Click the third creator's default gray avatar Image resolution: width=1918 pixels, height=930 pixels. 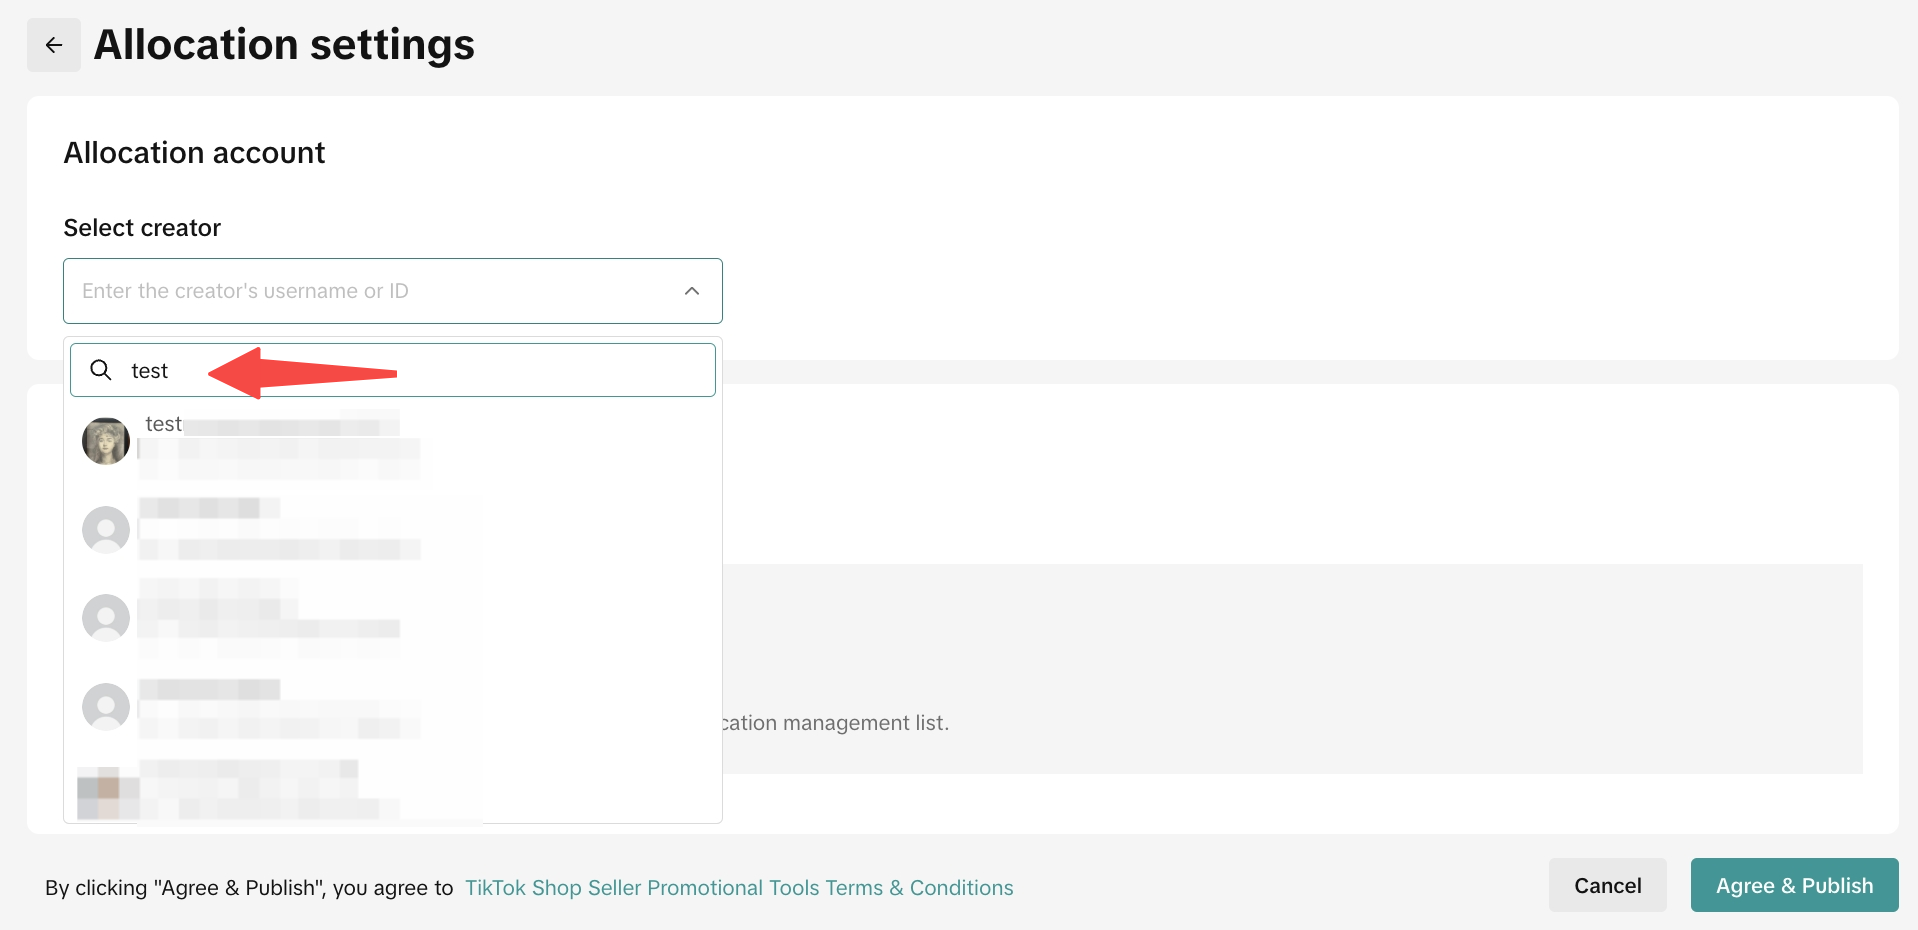[x=106, y=618]
